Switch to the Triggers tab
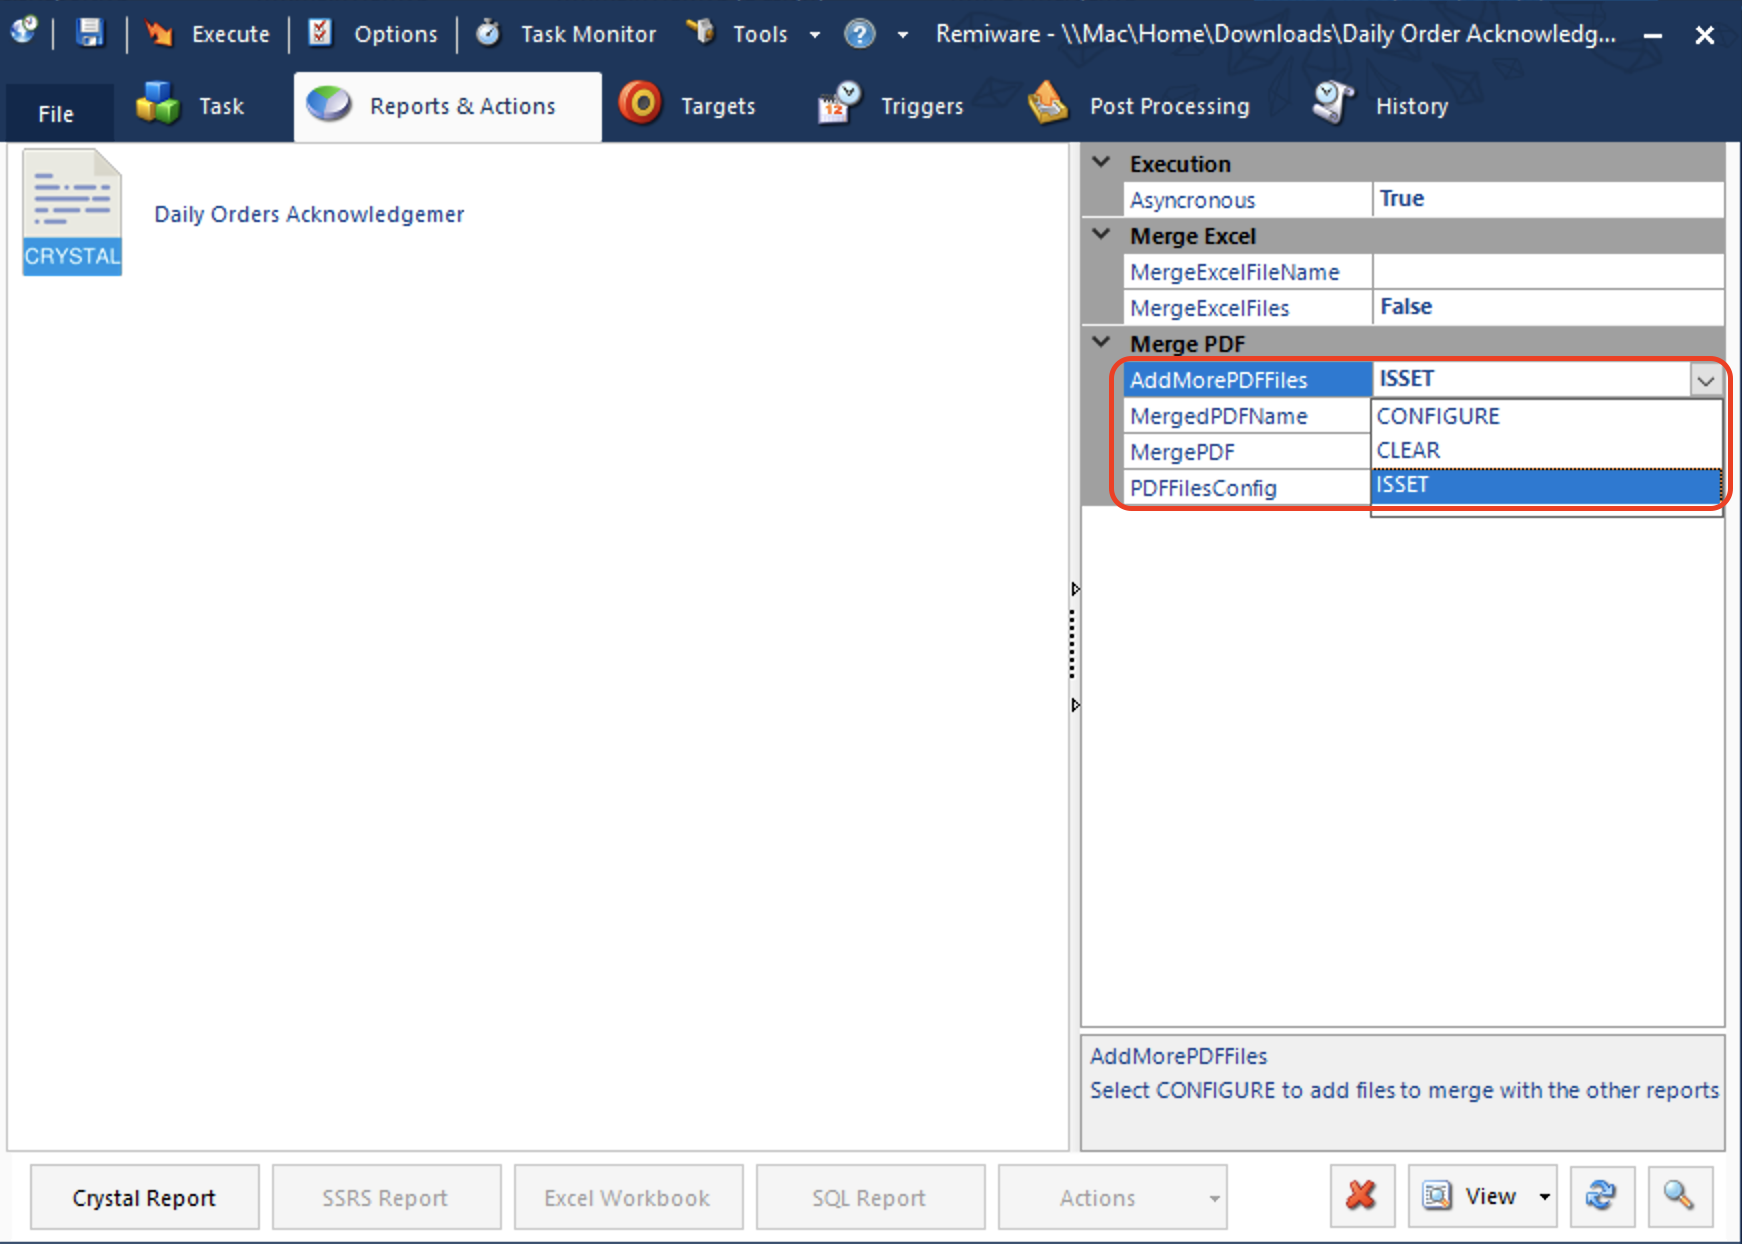Screen dimensions: 1742x1244 tap(891, 106)
